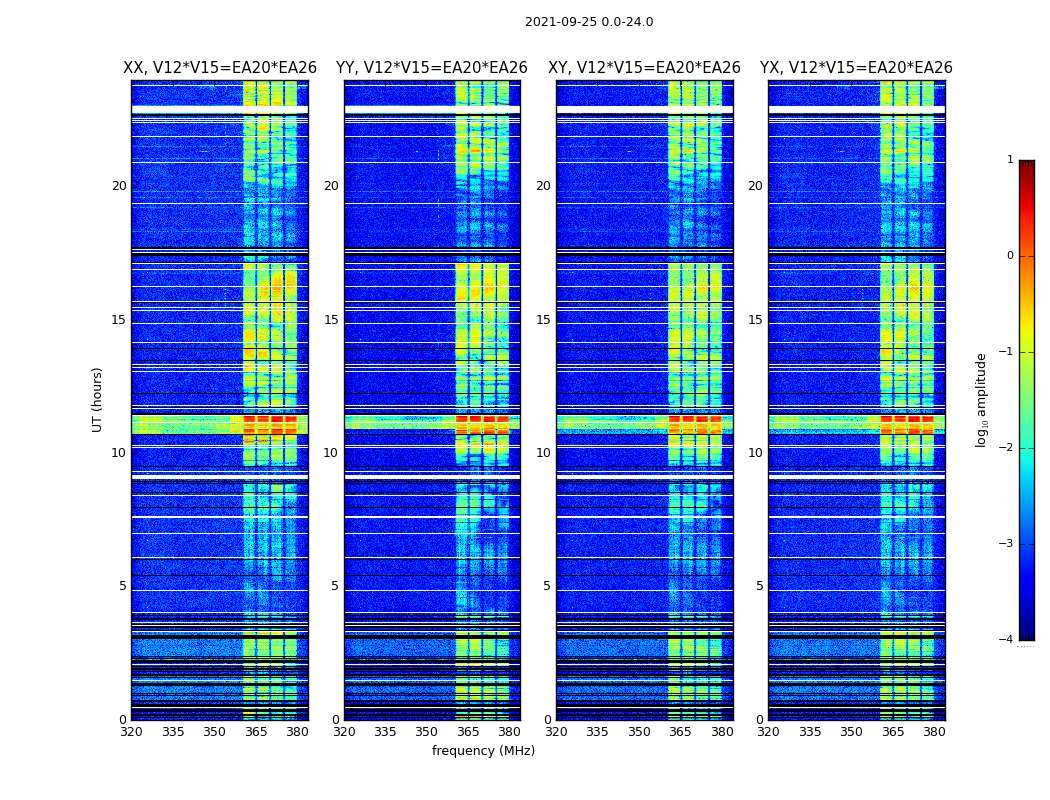The height and width of the screenshot is (800, 1050).
Task: Click the date title 2021-09-25 0.0-24.0
Action: coord(589,21)
